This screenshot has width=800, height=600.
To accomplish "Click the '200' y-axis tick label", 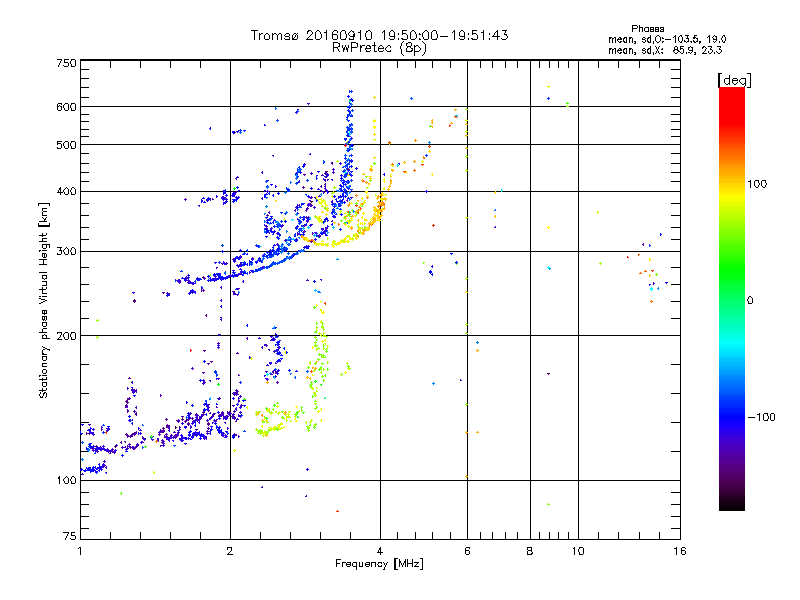I will [66, 336].
